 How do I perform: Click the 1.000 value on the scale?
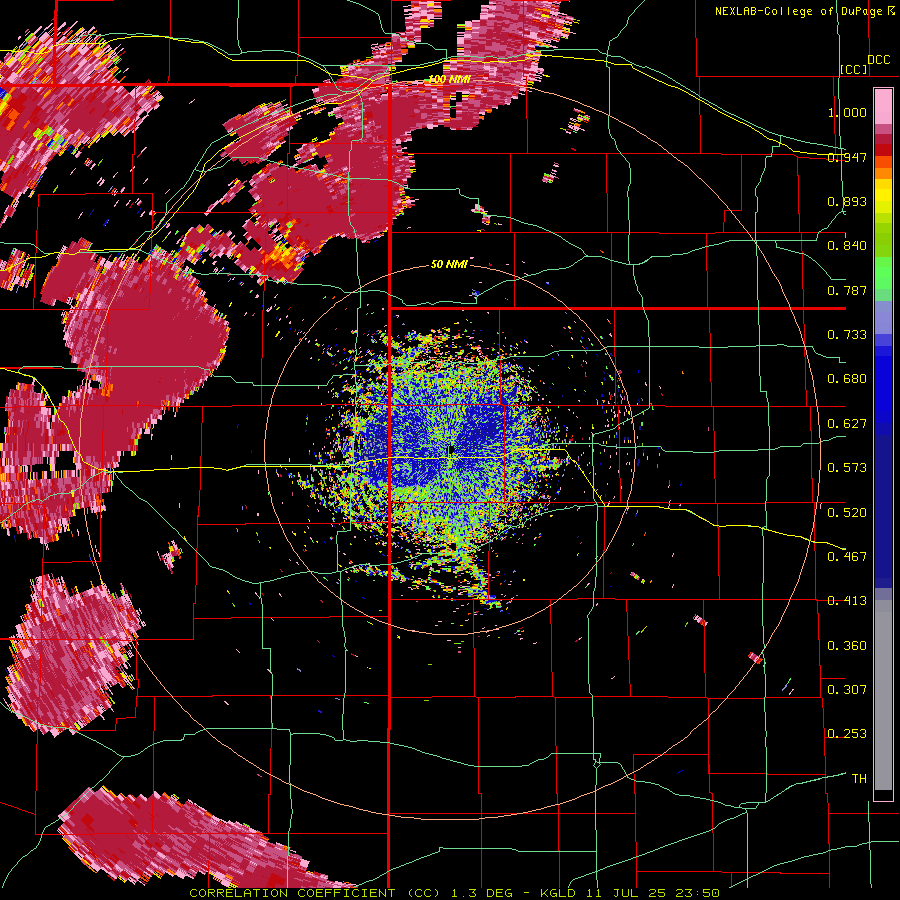[847, 112]
